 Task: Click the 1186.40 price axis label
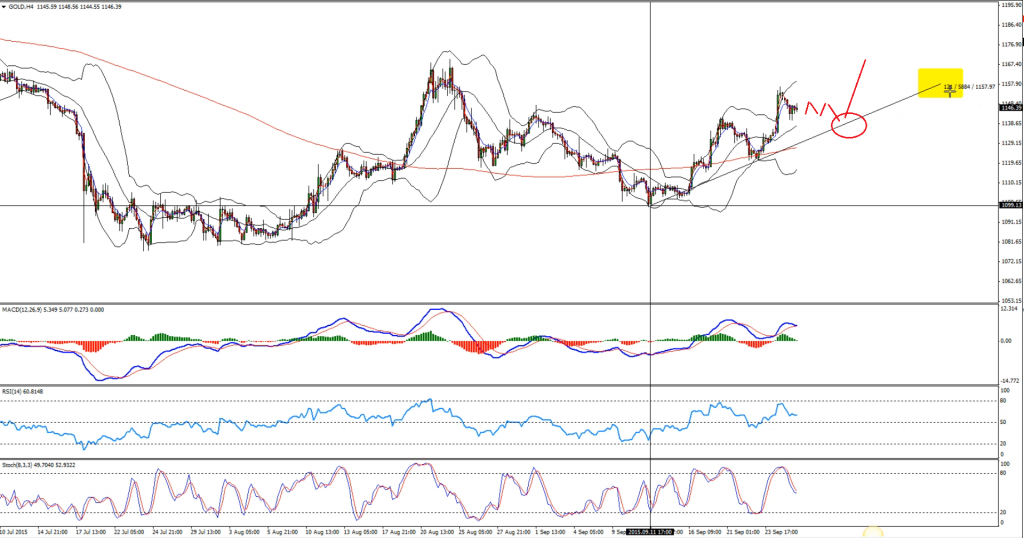click(x=1011, y=25)
